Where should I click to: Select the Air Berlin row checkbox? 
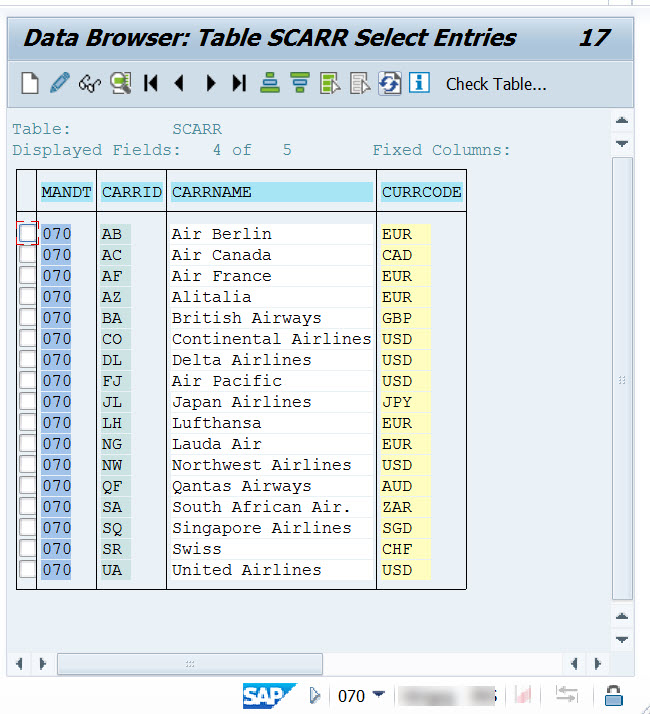[x=27, y=234]
